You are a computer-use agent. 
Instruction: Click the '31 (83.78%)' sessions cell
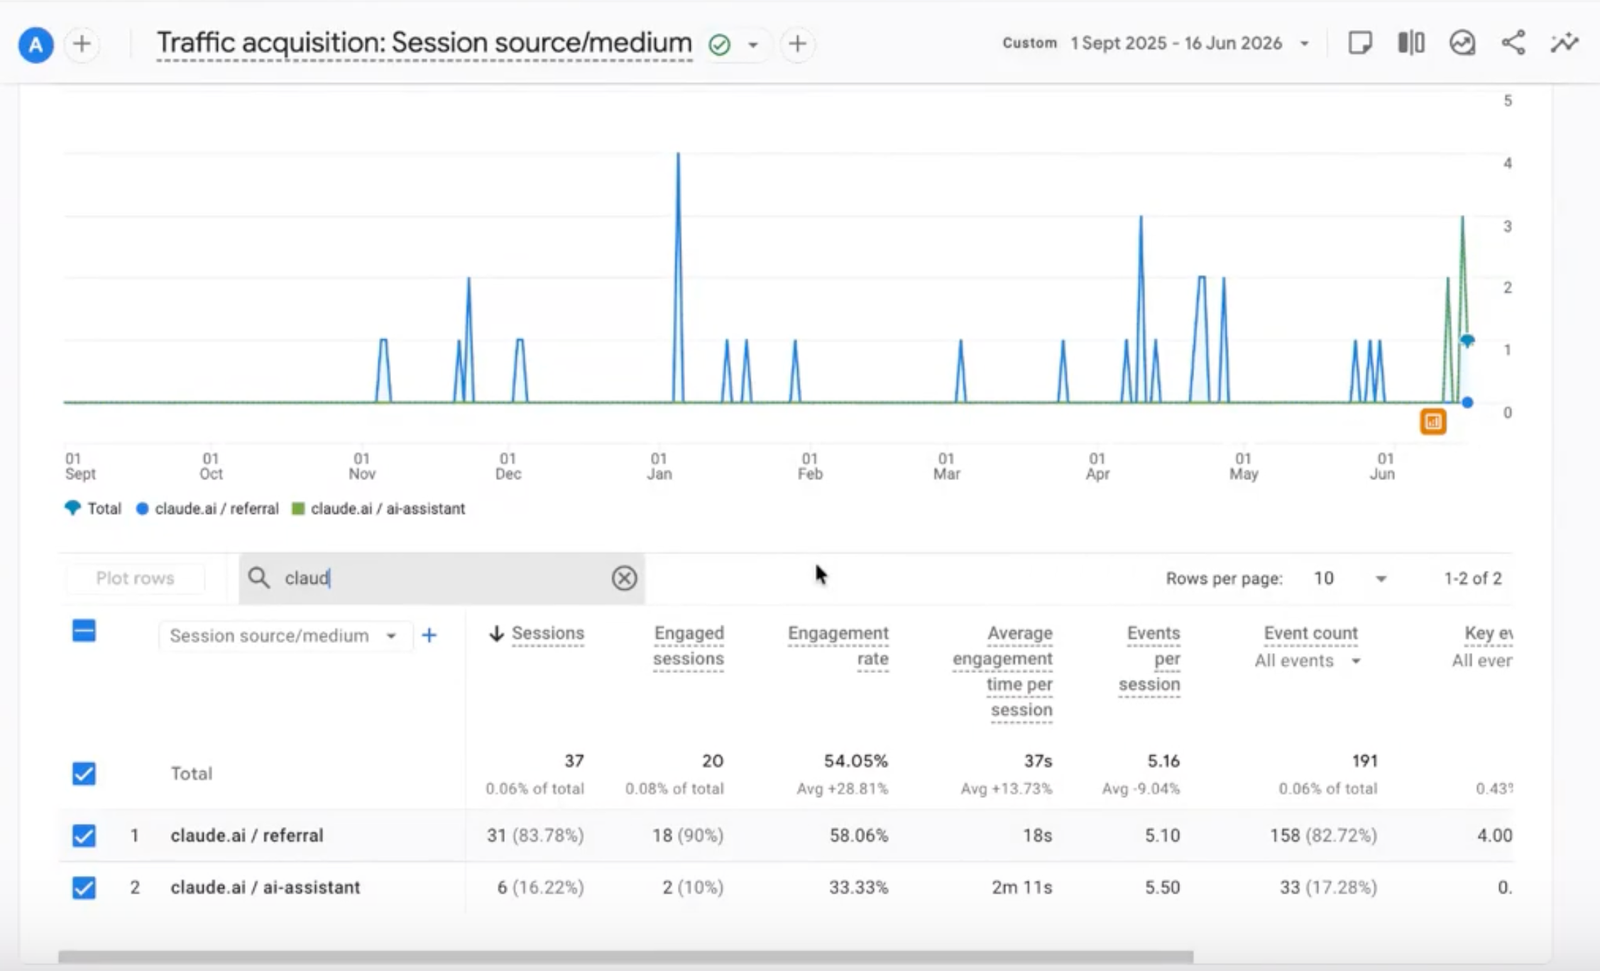(x=535, y=836)
